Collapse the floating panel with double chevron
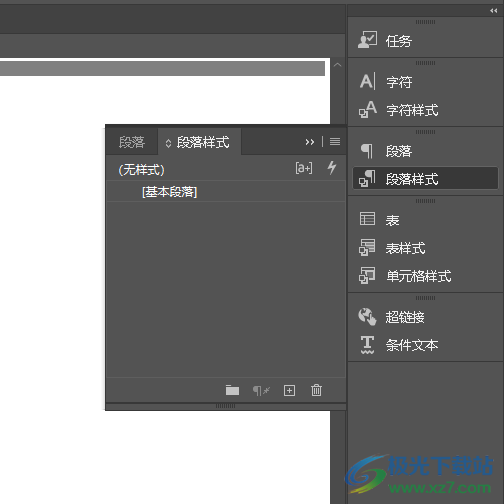 [x=310, y=142]
